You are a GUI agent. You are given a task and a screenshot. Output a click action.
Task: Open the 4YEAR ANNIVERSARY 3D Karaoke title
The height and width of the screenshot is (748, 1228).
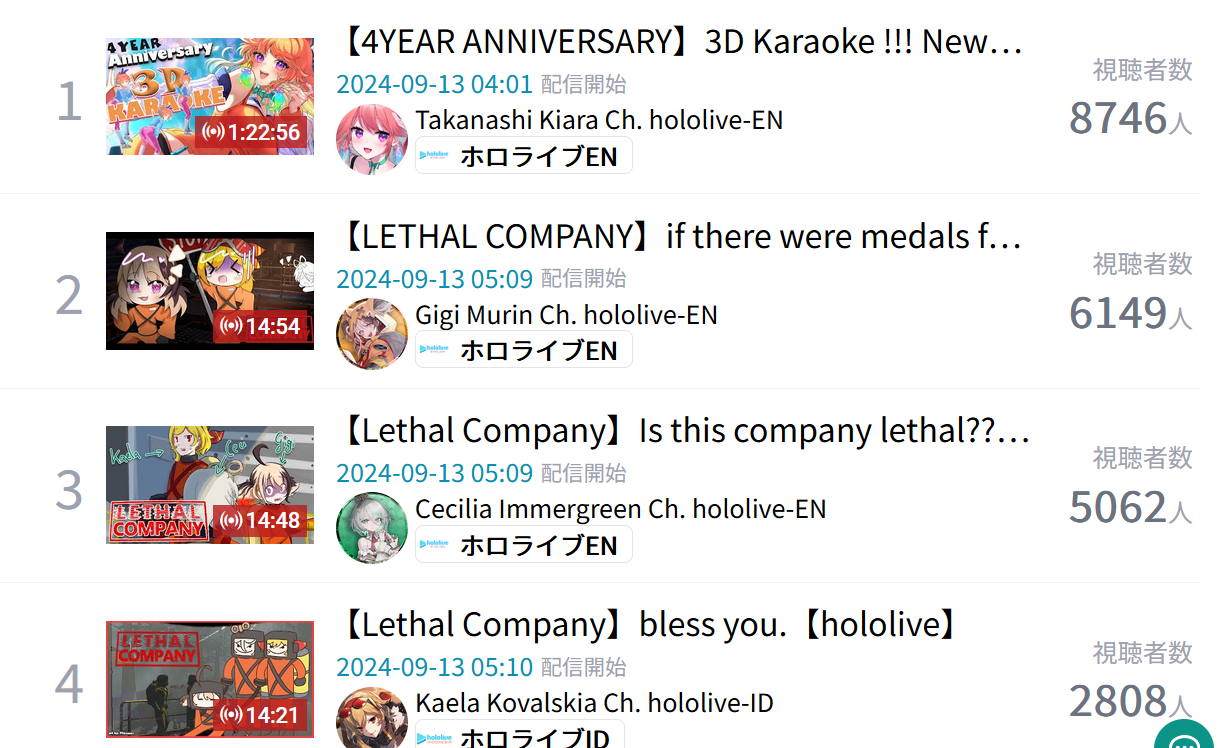[x=682, y=42]
